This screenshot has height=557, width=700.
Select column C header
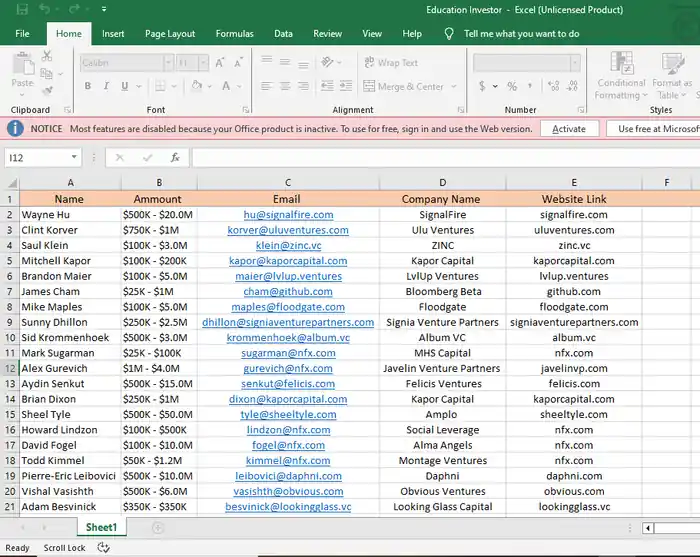(288, 183)
